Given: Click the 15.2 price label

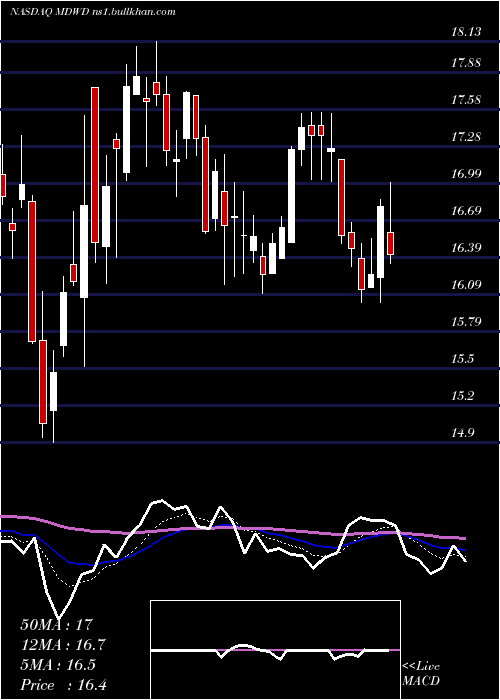Looking at the screenshot, I should [x=462, y=396].
